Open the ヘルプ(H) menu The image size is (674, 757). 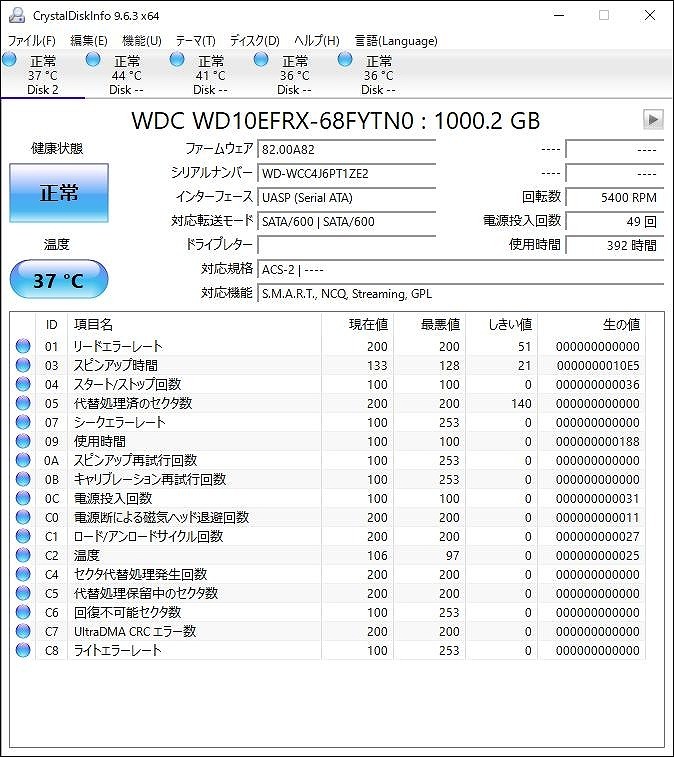(x=317, y=41)
